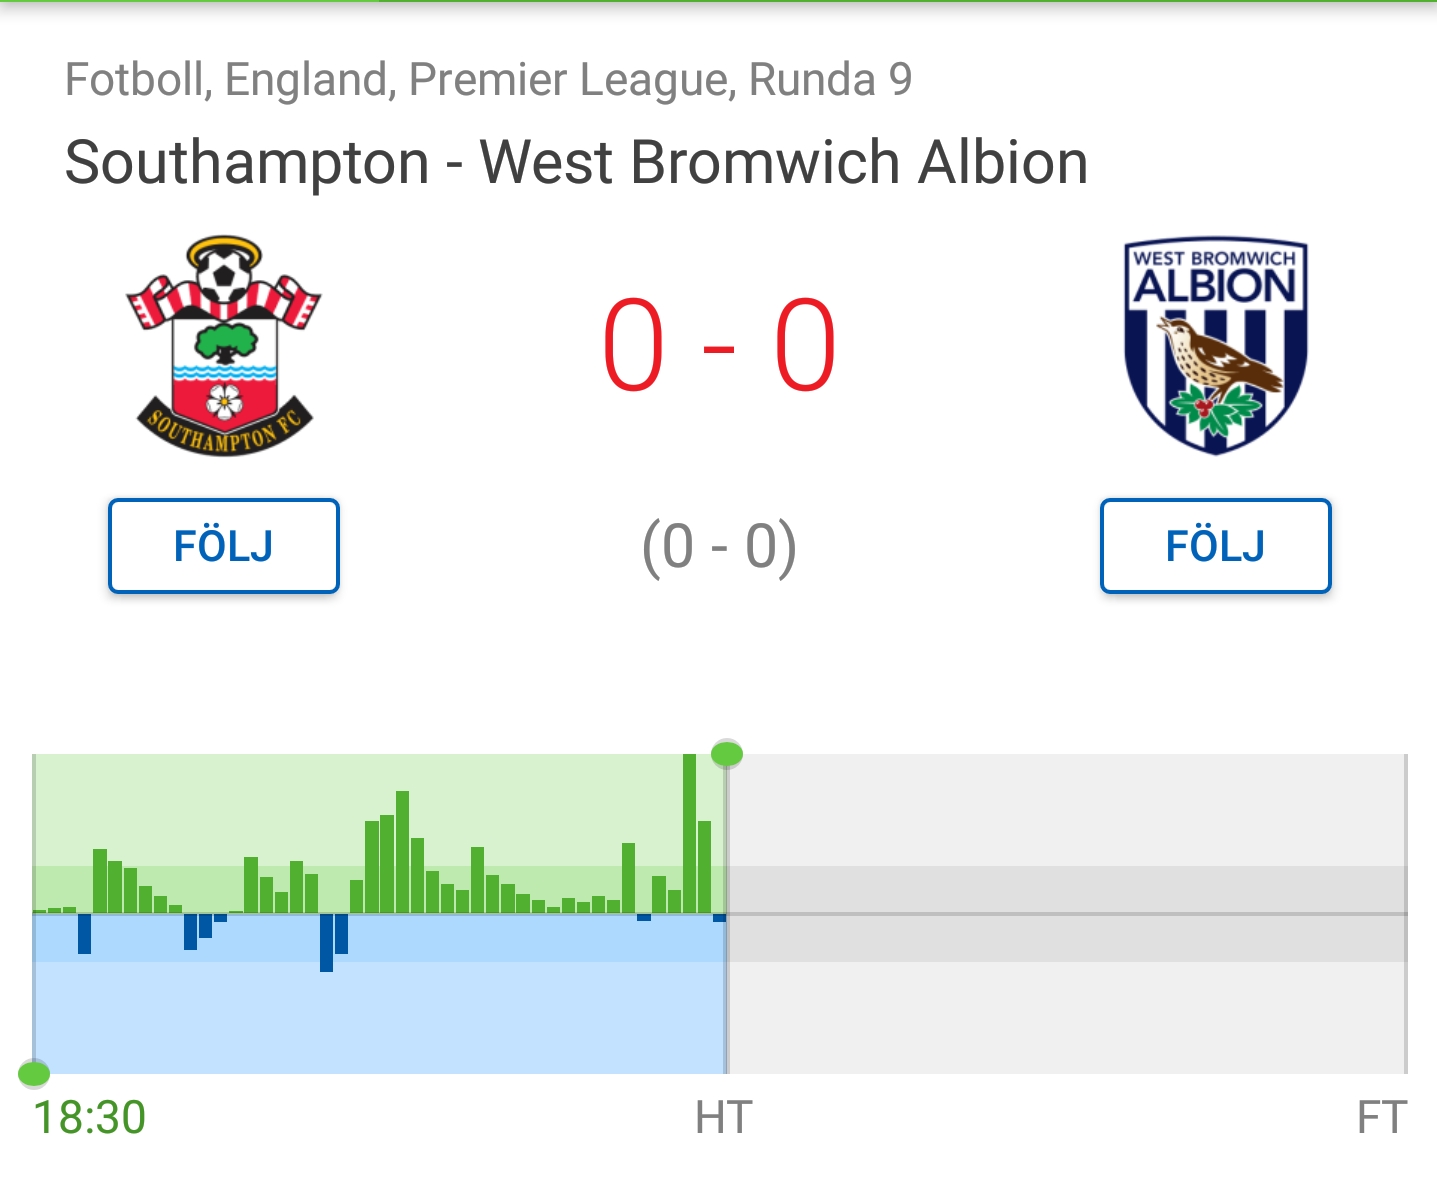Viewport: 1437px width, 1199px height.
Task: Jump to the FT label on the timeline
Action: tap(1382, 1117)
